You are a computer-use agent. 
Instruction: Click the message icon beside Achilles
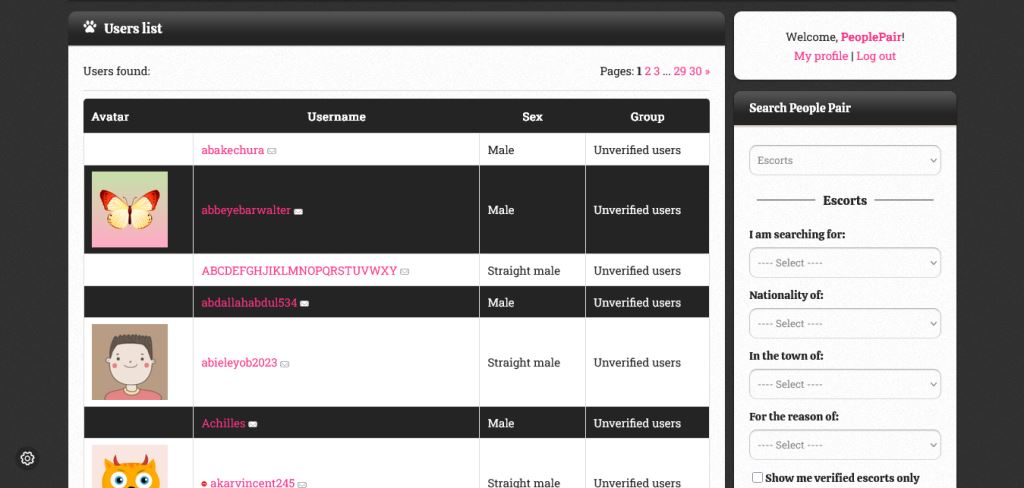tap(253, 424)
